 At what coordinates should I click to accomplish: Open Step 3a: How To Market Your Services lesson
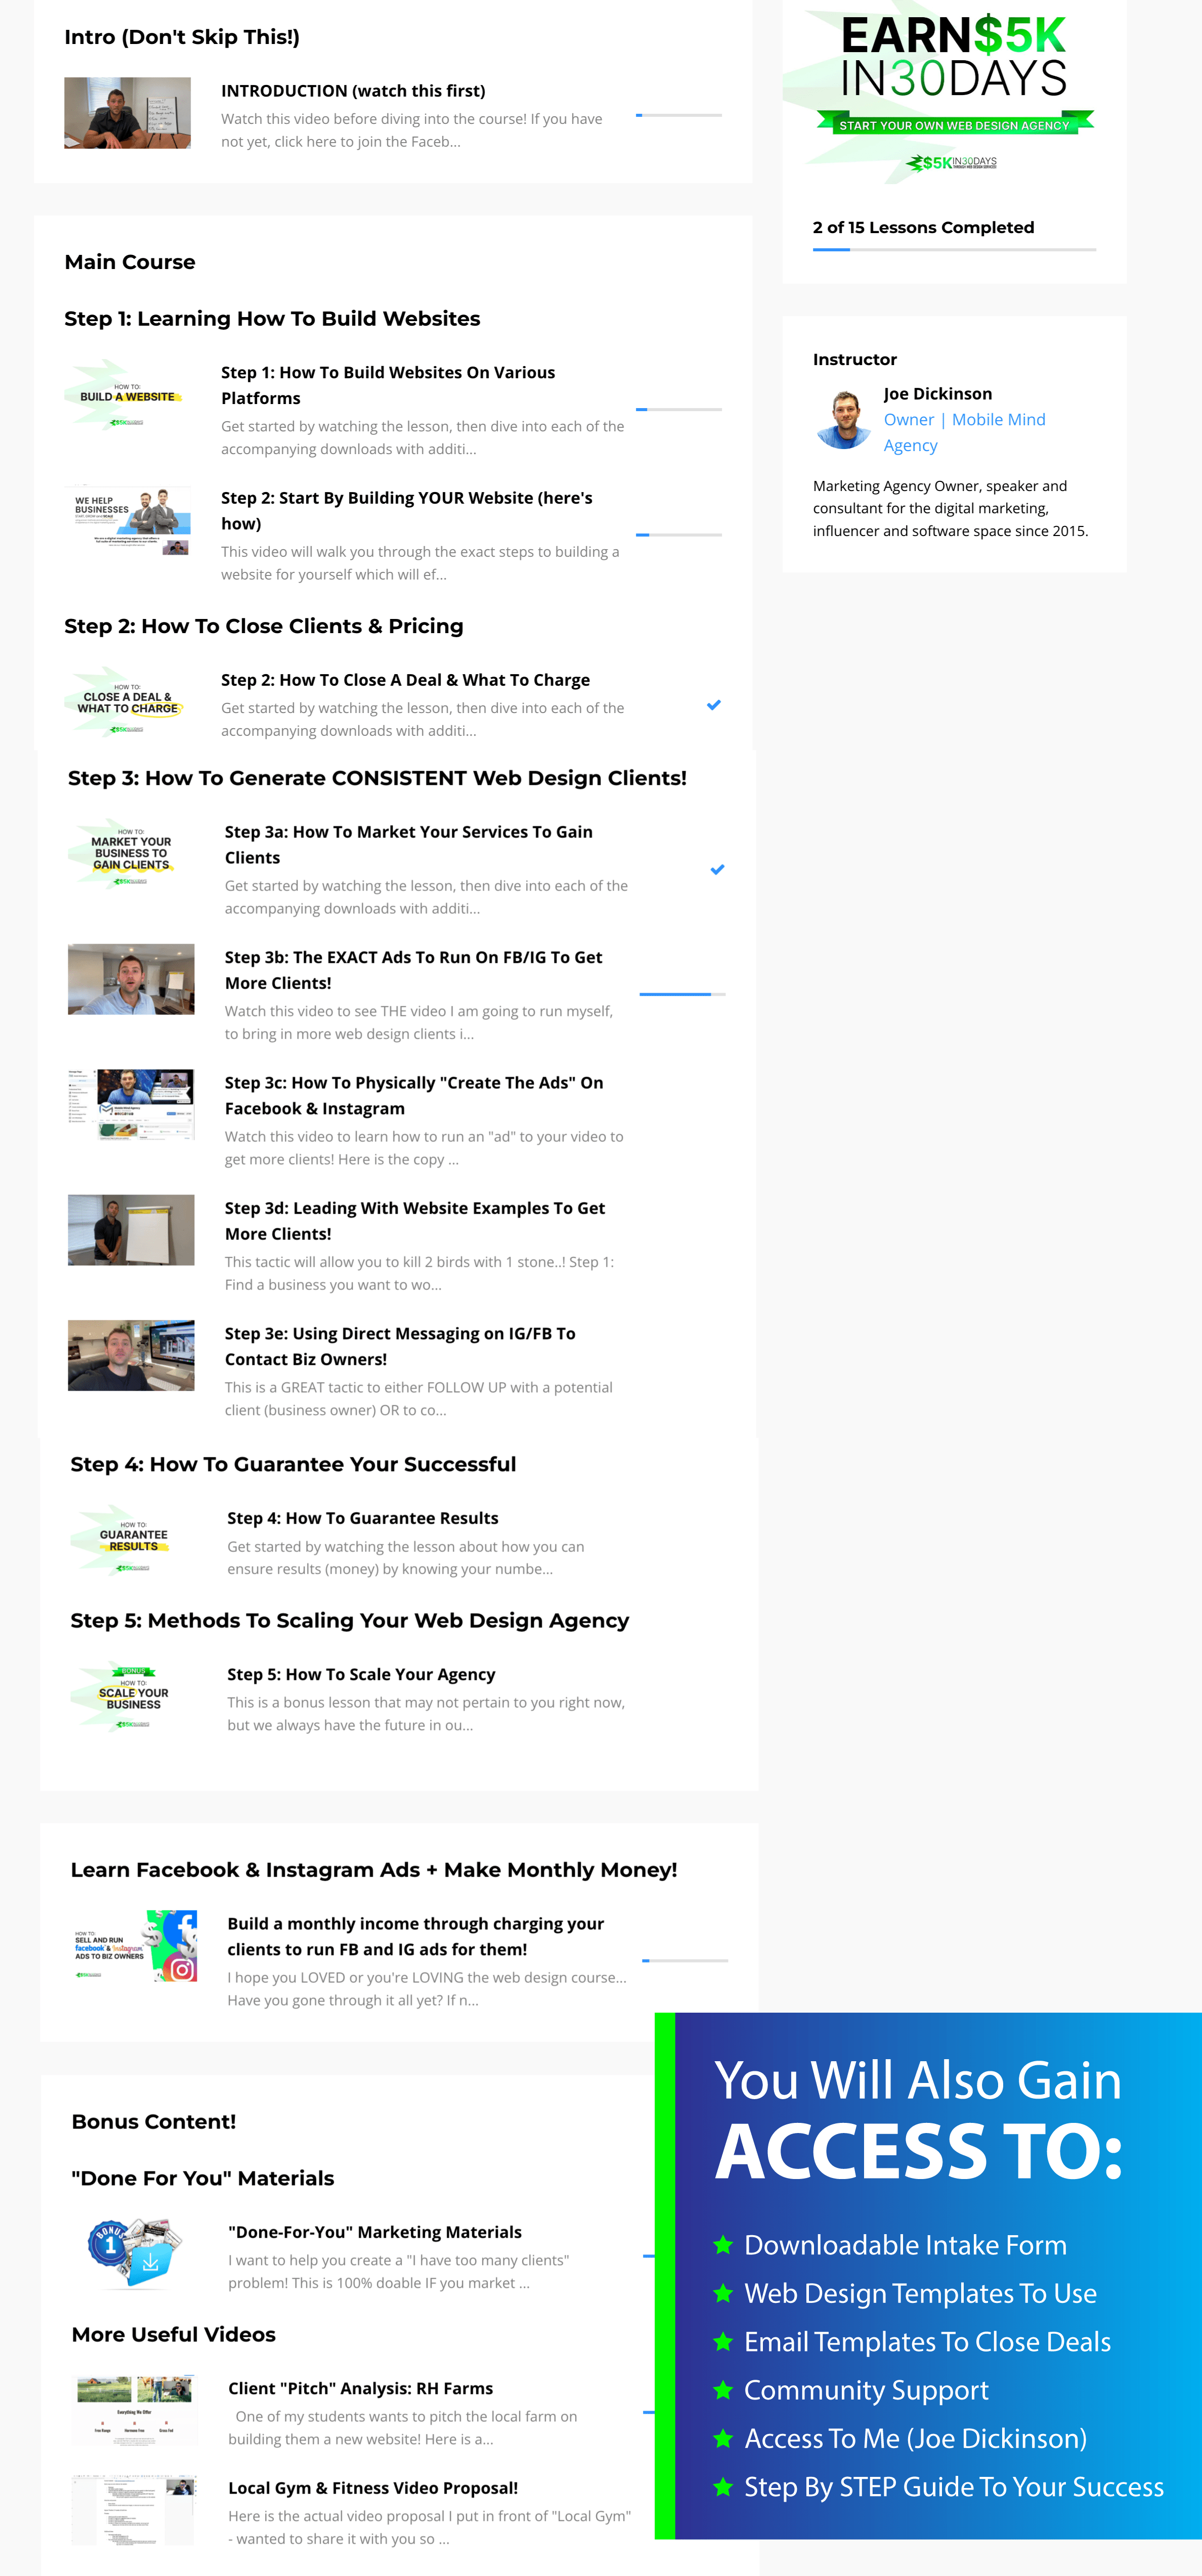409,844
